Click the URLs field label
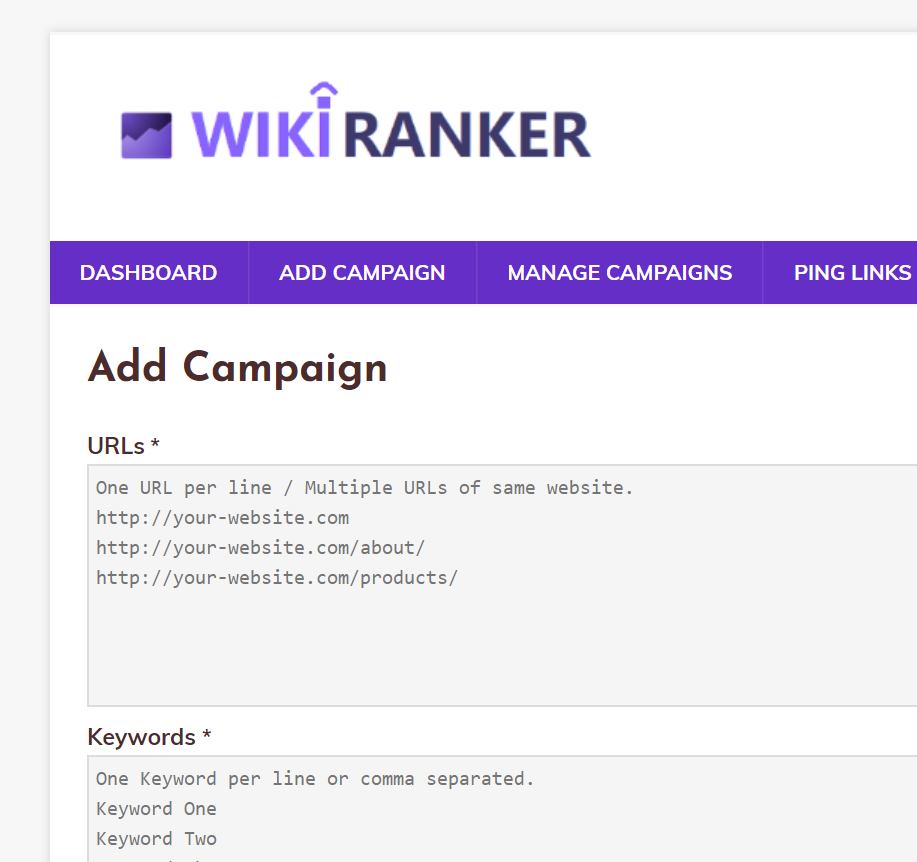Screen dimensions: 917x862 tap(116, 446)
